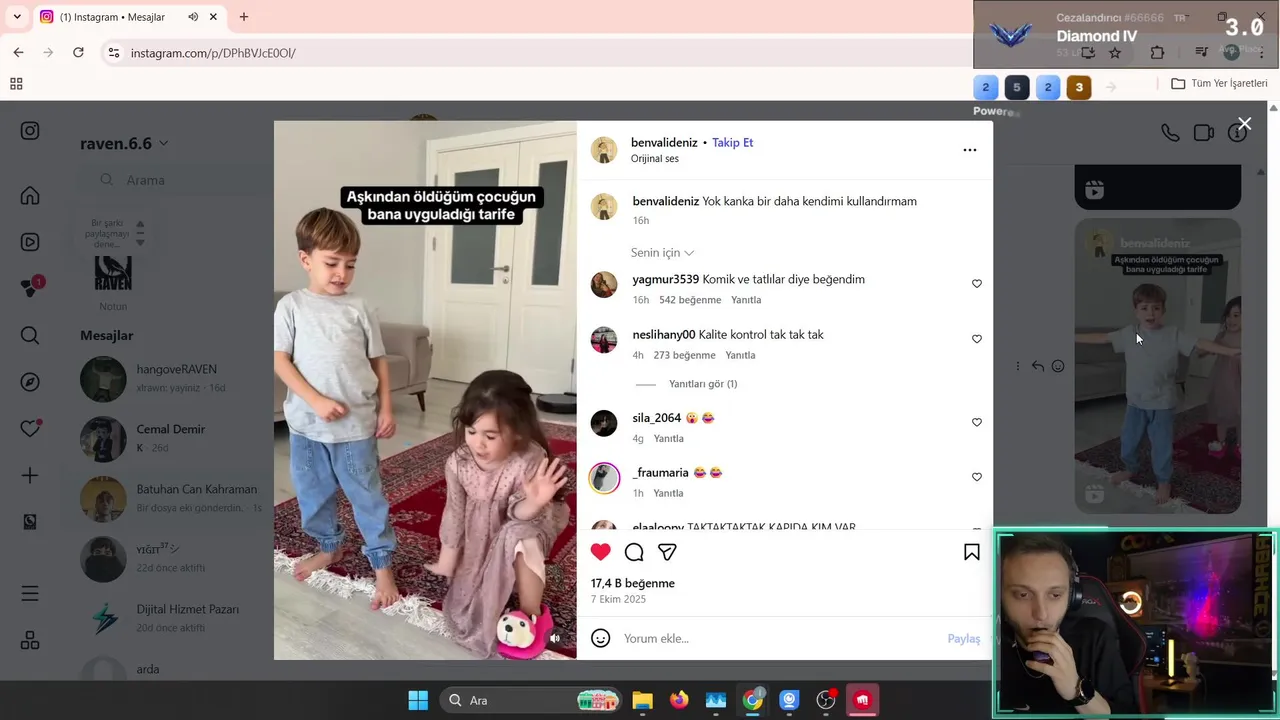Reload the Instagram page

tap(78, 52)
